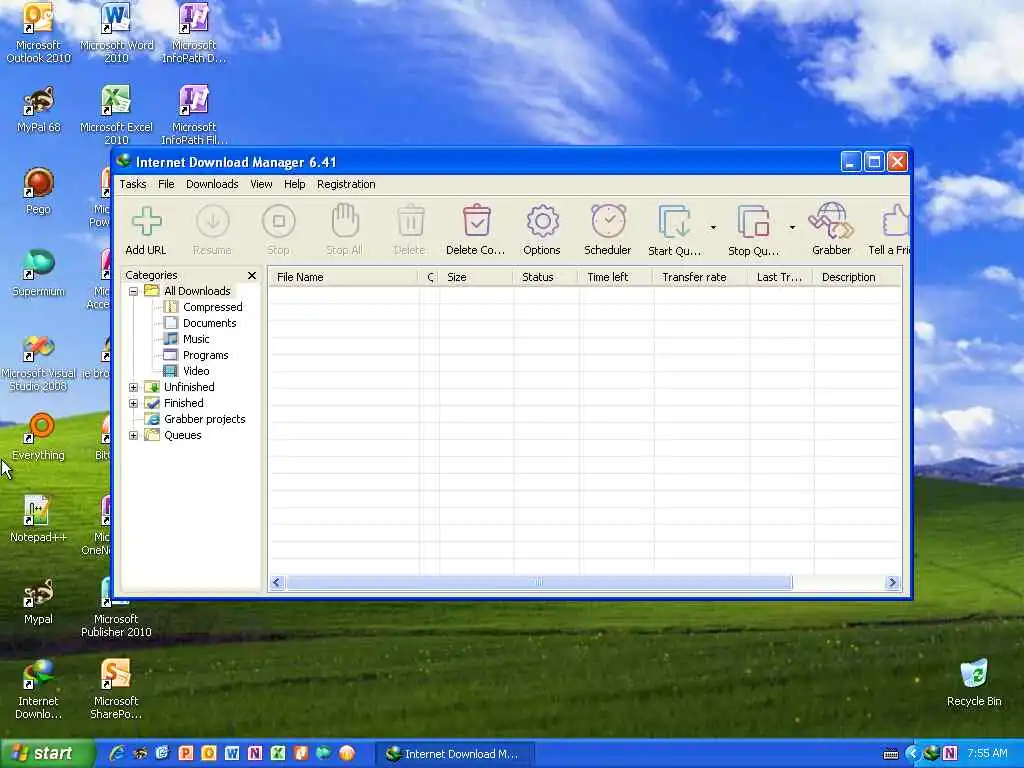This screenshot has width=1024, height=768.
Task: Select the Queues category label
Action: click(183, 436)
